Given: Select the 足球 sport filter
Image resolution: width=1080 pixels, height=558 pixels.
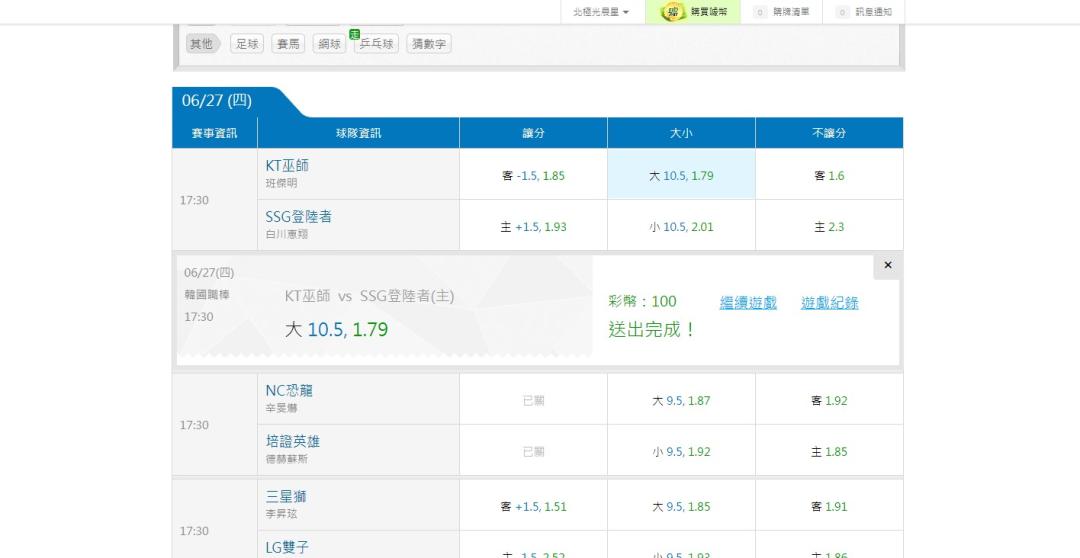Looking at the screenshot, I should click(247, 43).
